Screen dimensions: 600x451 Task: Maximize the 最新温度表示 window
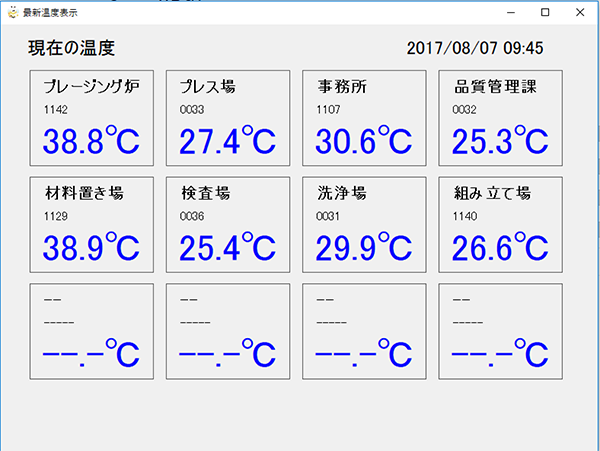coord(545,12)
